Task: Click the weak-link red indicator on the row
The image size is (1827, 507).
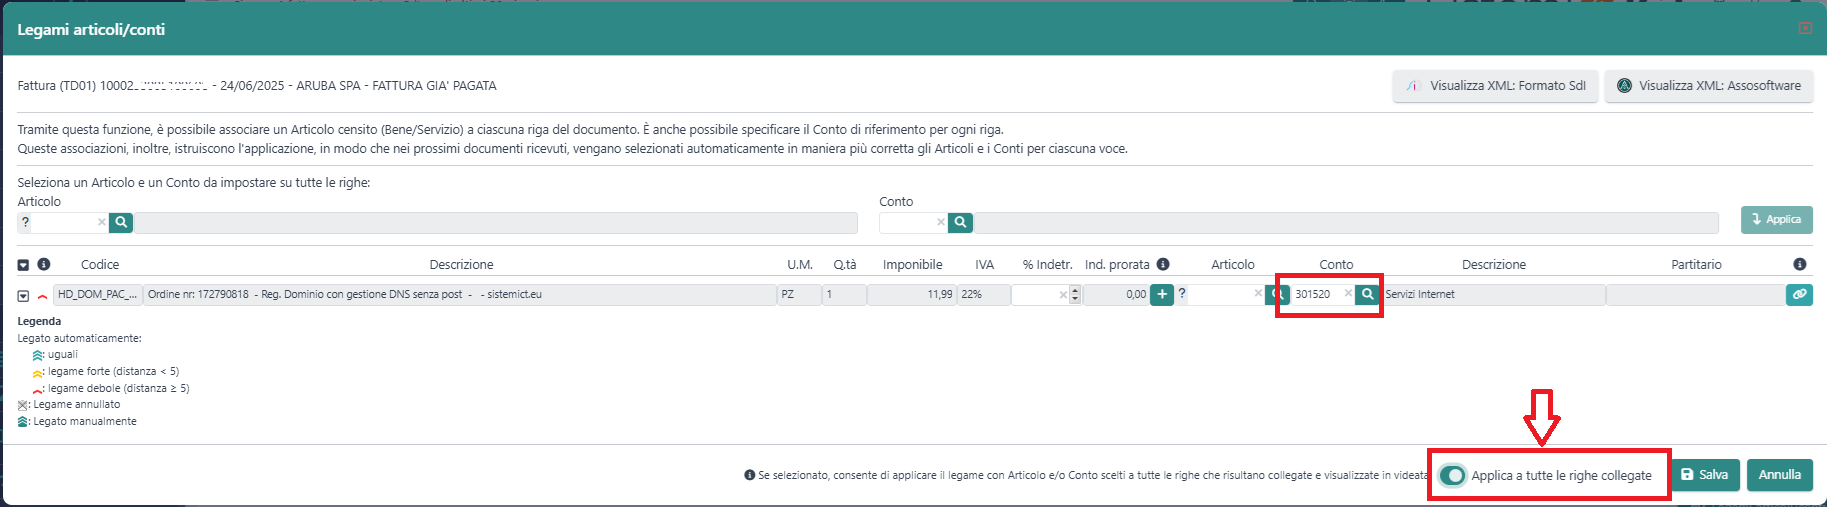Action: click(x=42, y=296)
